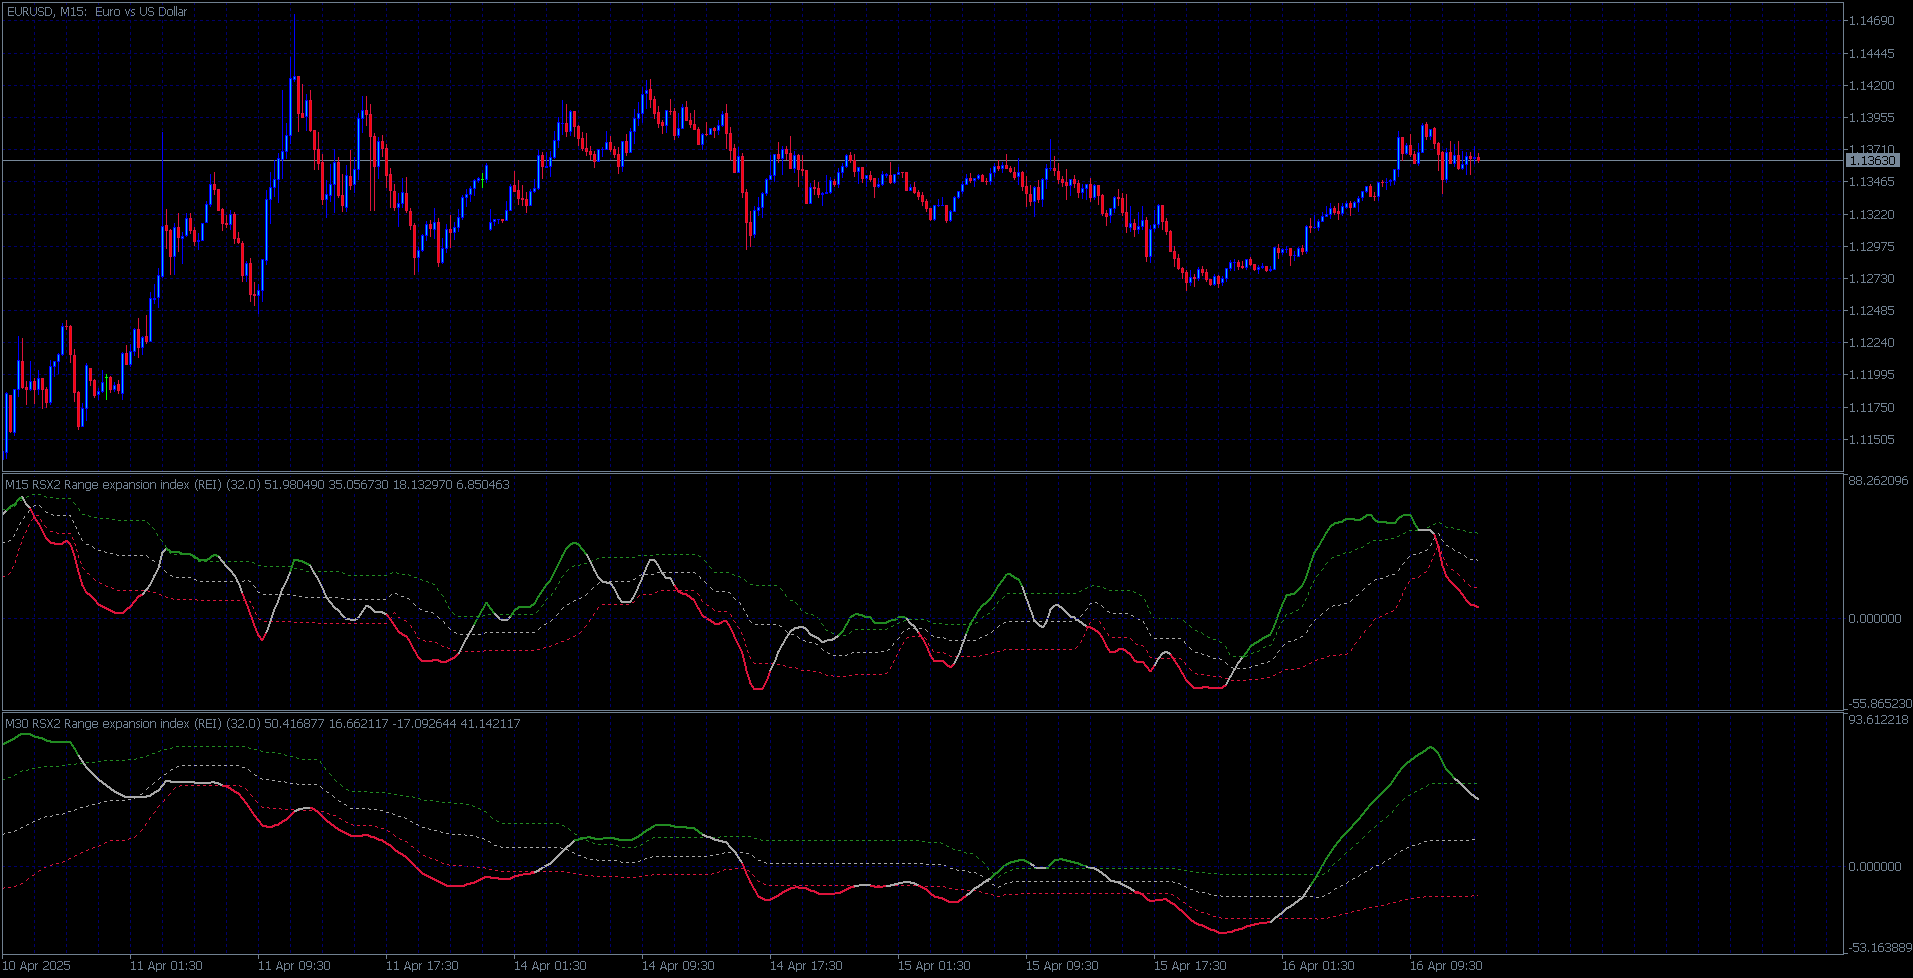1913x978 pixels.
Task: Click M30 indicator scale minimum -53.163889
Action: click(1880, 947)
